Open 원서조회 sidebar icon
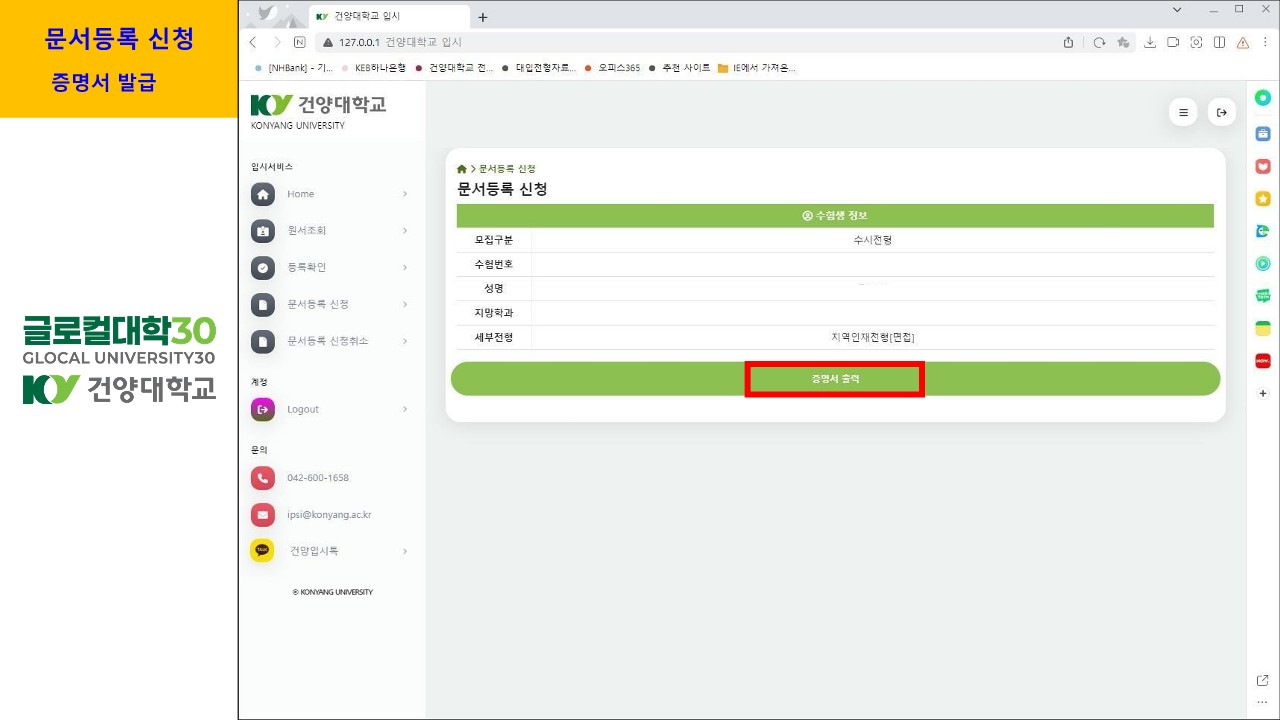This screenshot has height=720, width=1280. [262, 231]
